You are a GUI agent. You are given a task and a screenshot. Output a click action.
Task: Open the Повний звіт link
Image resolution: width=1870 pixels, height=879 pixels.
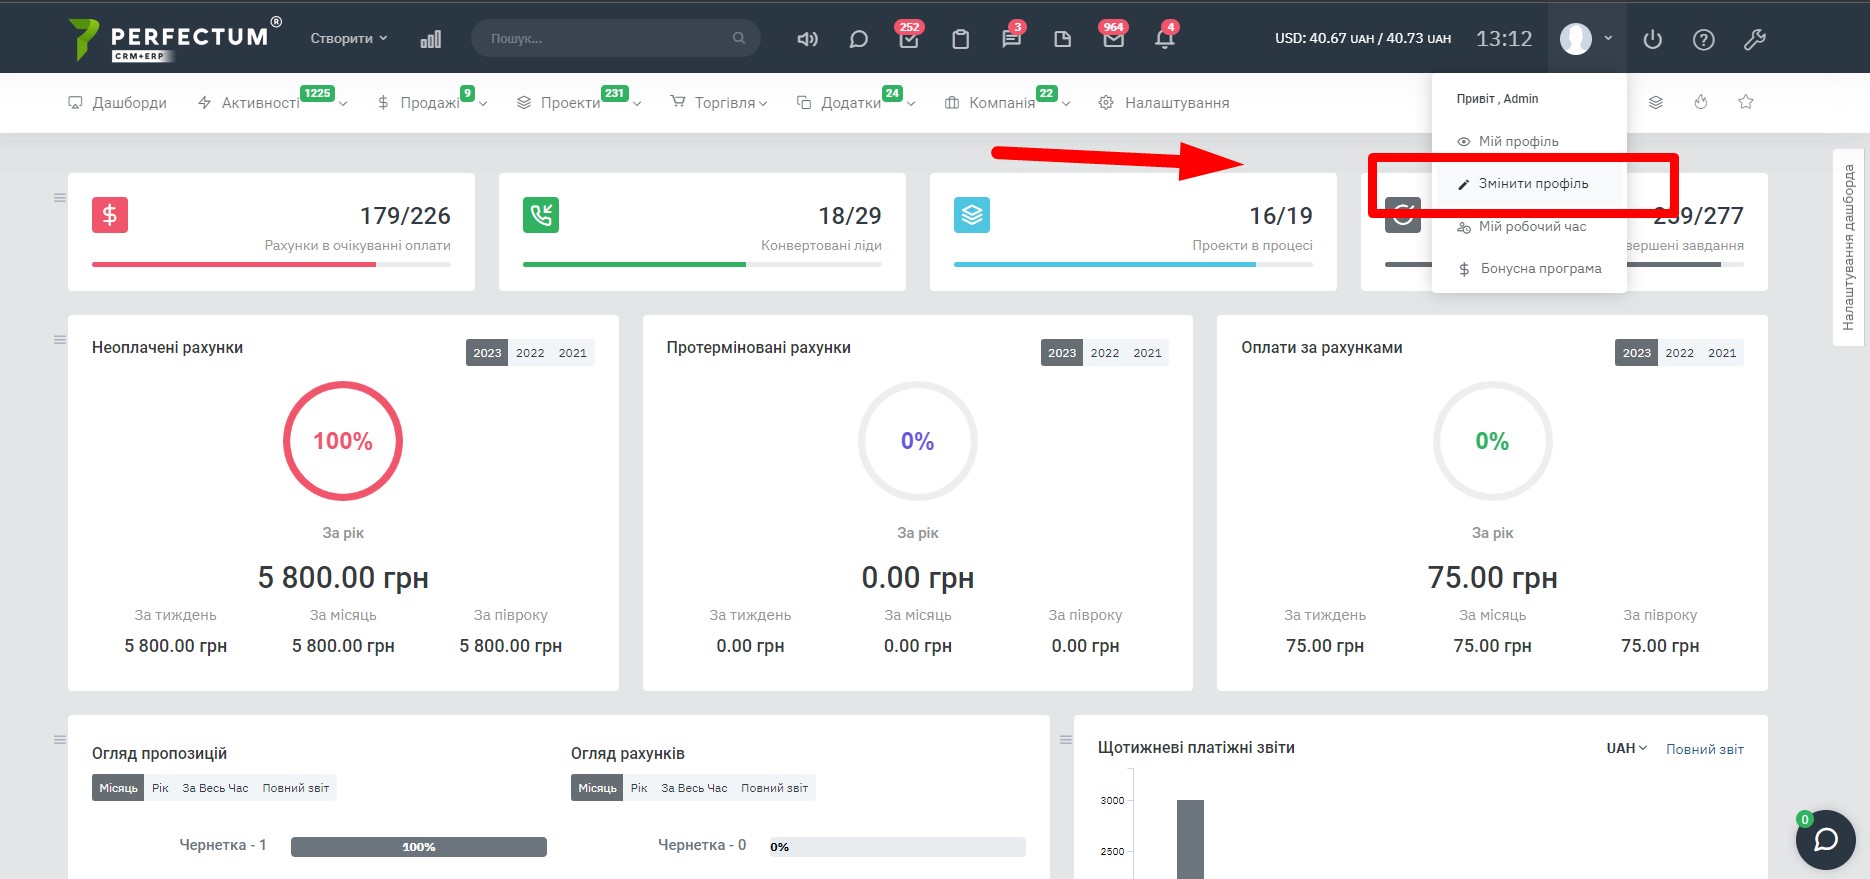[1704, 749]
